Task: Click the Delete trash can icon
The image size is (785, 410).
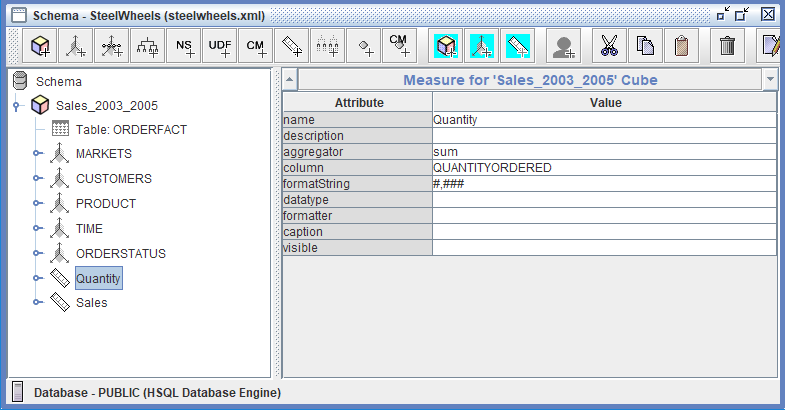Action: click(728, 46)
